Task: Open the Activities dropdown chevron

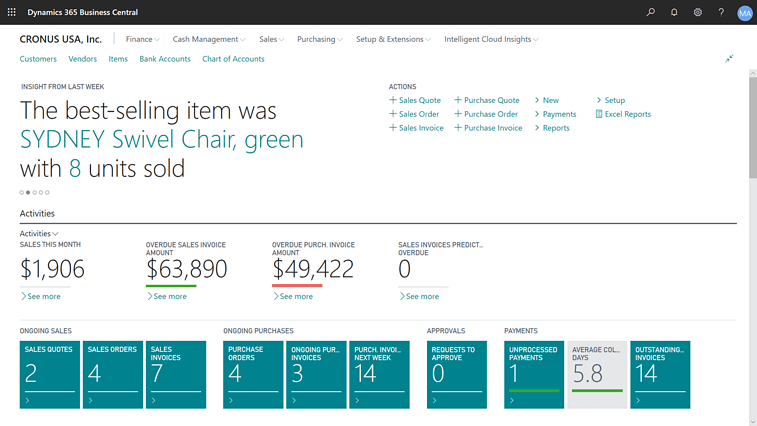Action: pos(55,234)
